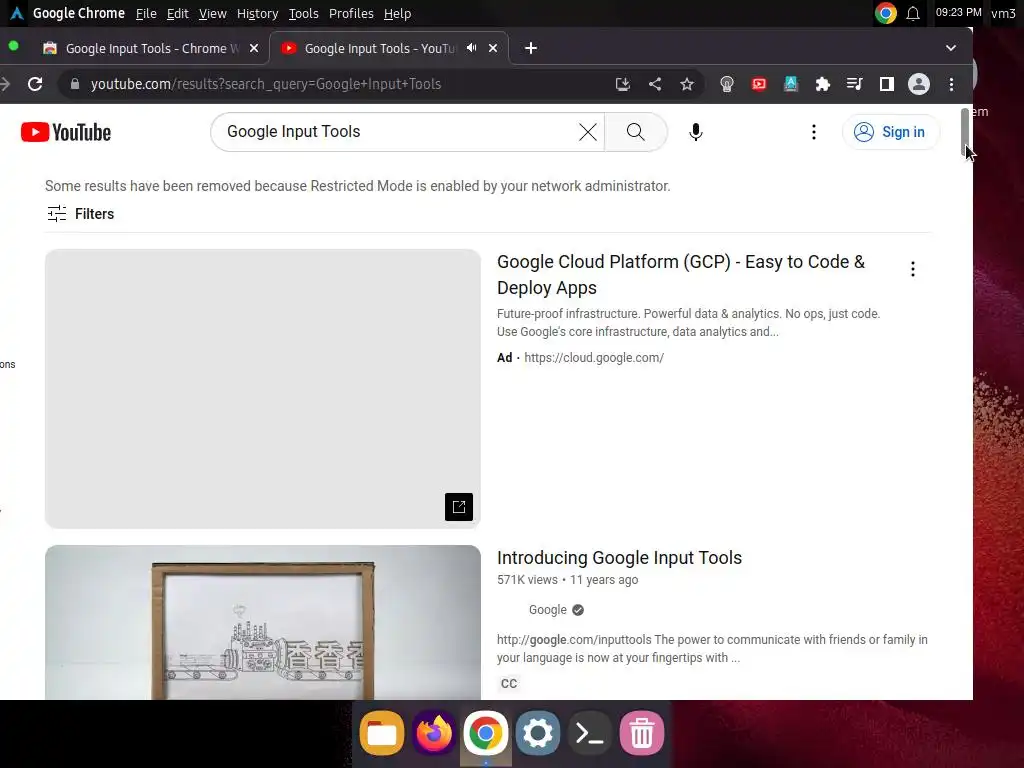Click the Google Chrome dock icon
The image size is (1024, 768).
(x=485, y=733)
